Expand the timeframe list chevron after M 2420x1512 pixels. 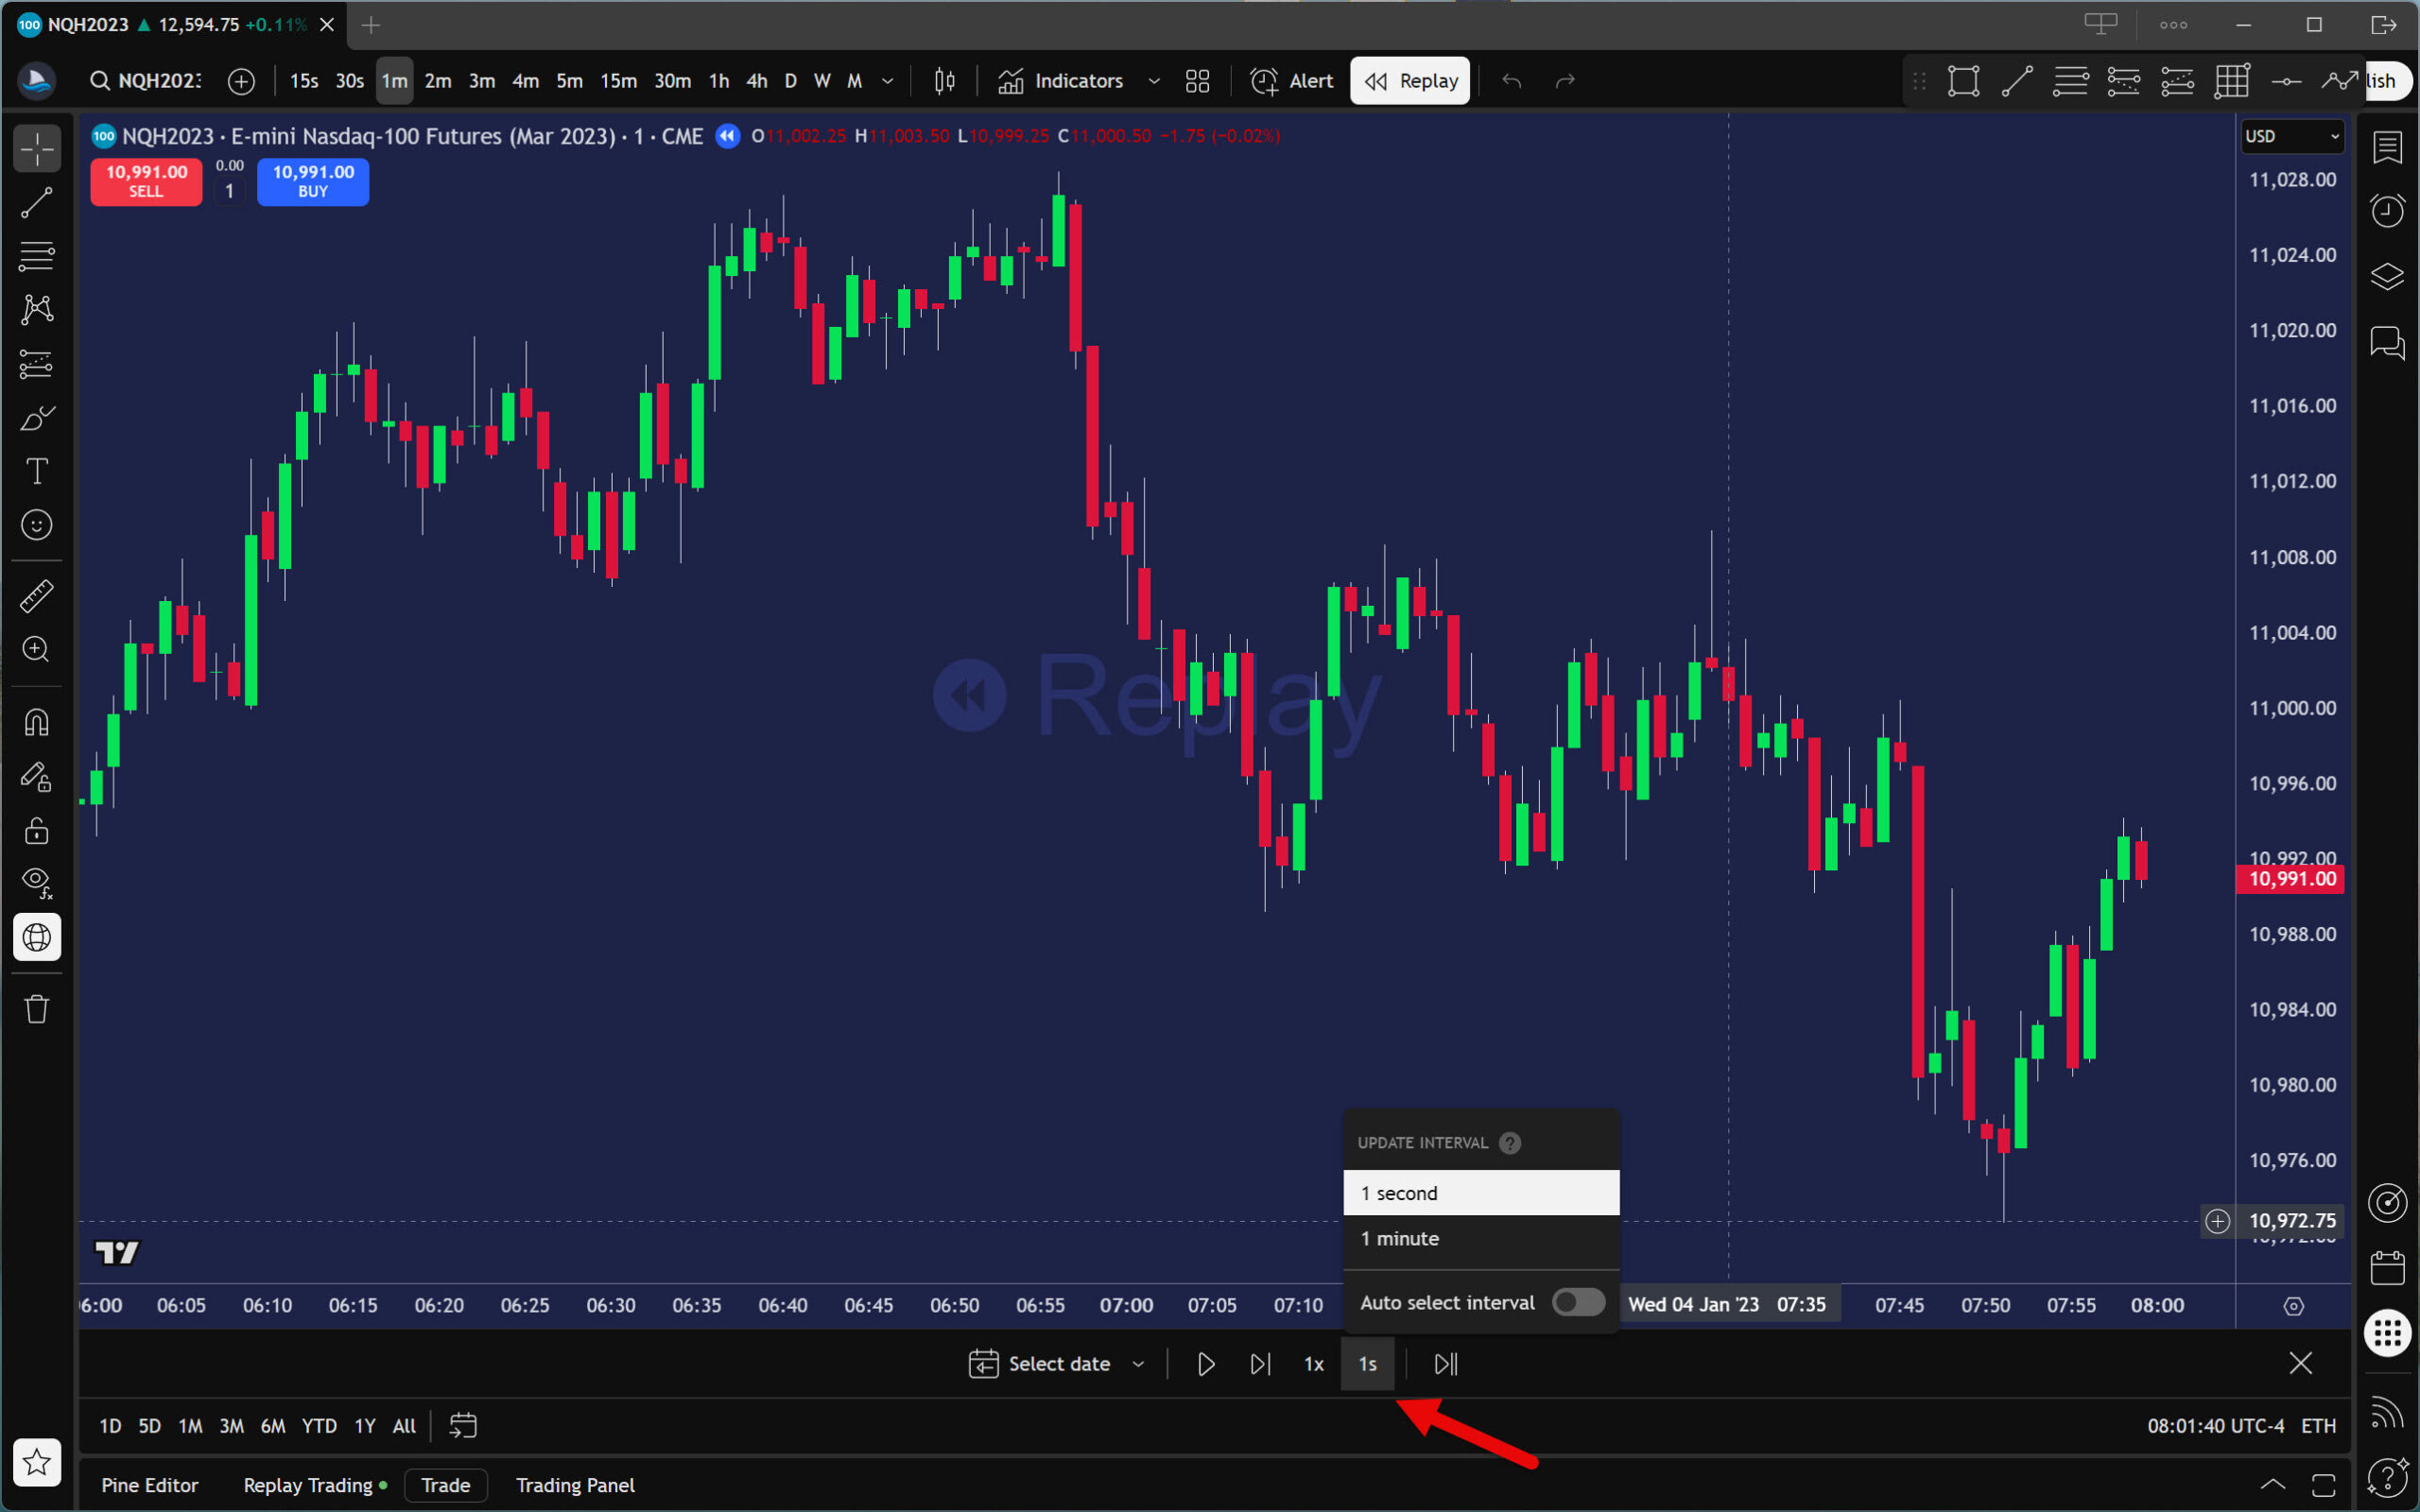coord(887,81)
